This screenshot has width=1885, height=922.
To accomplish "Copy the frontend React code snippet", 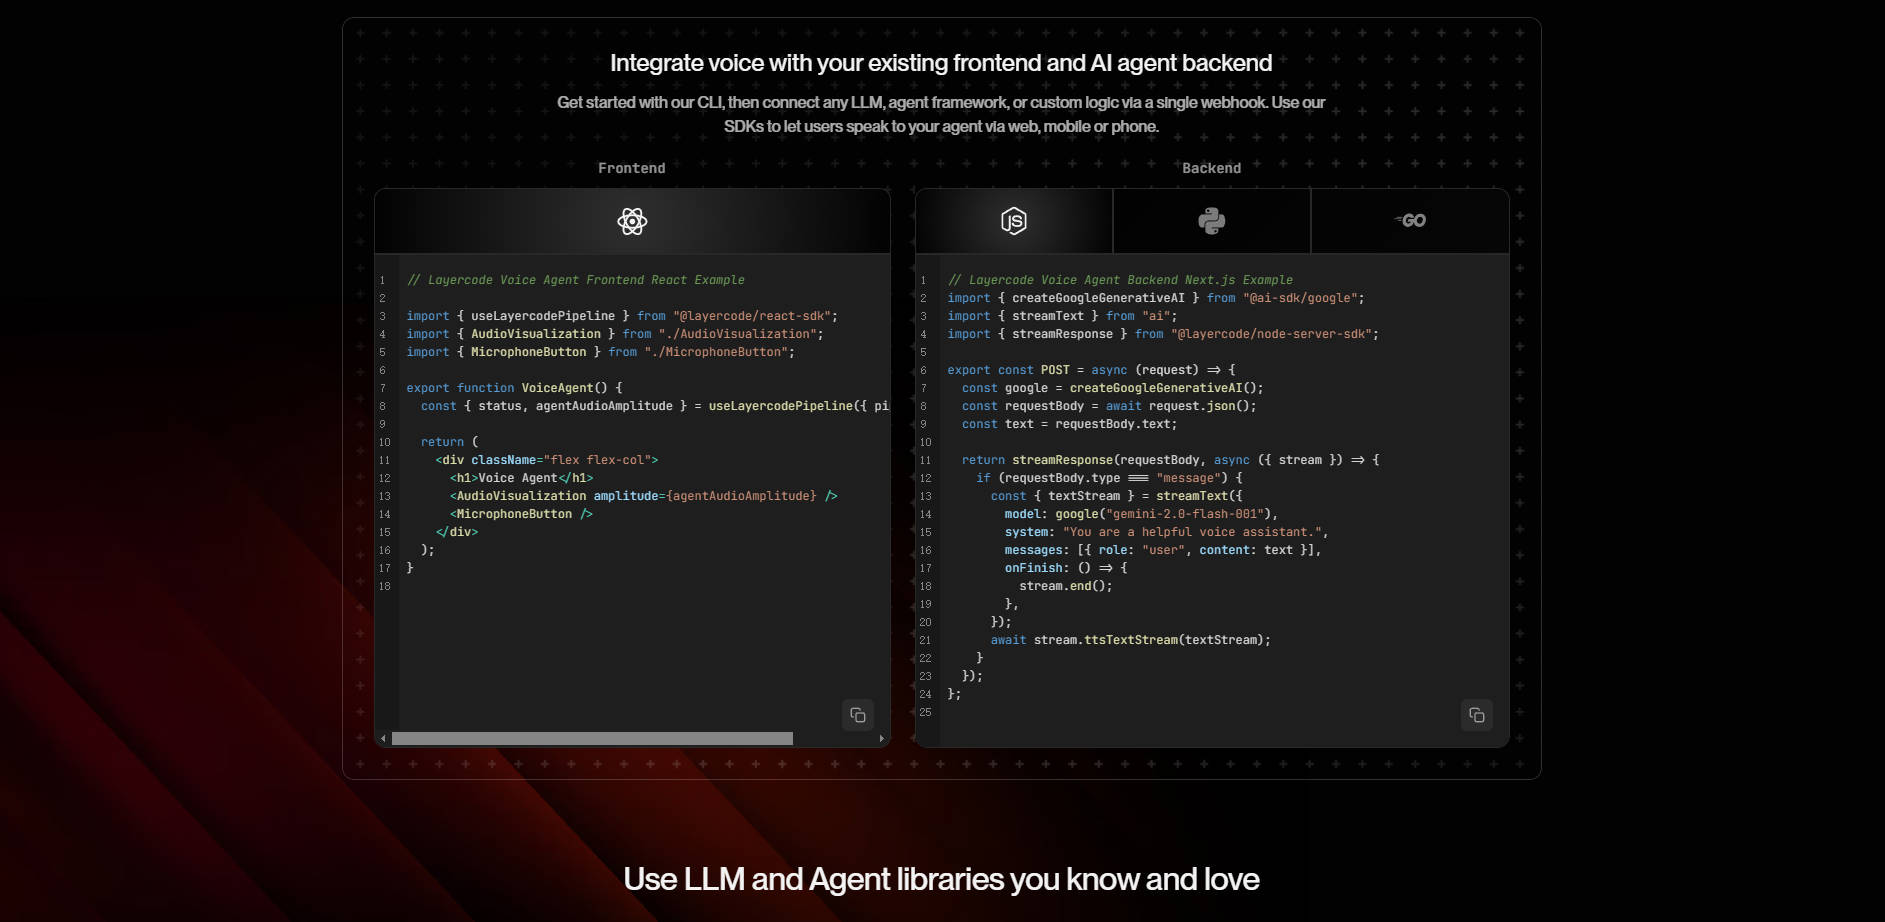I will (857, 715).
